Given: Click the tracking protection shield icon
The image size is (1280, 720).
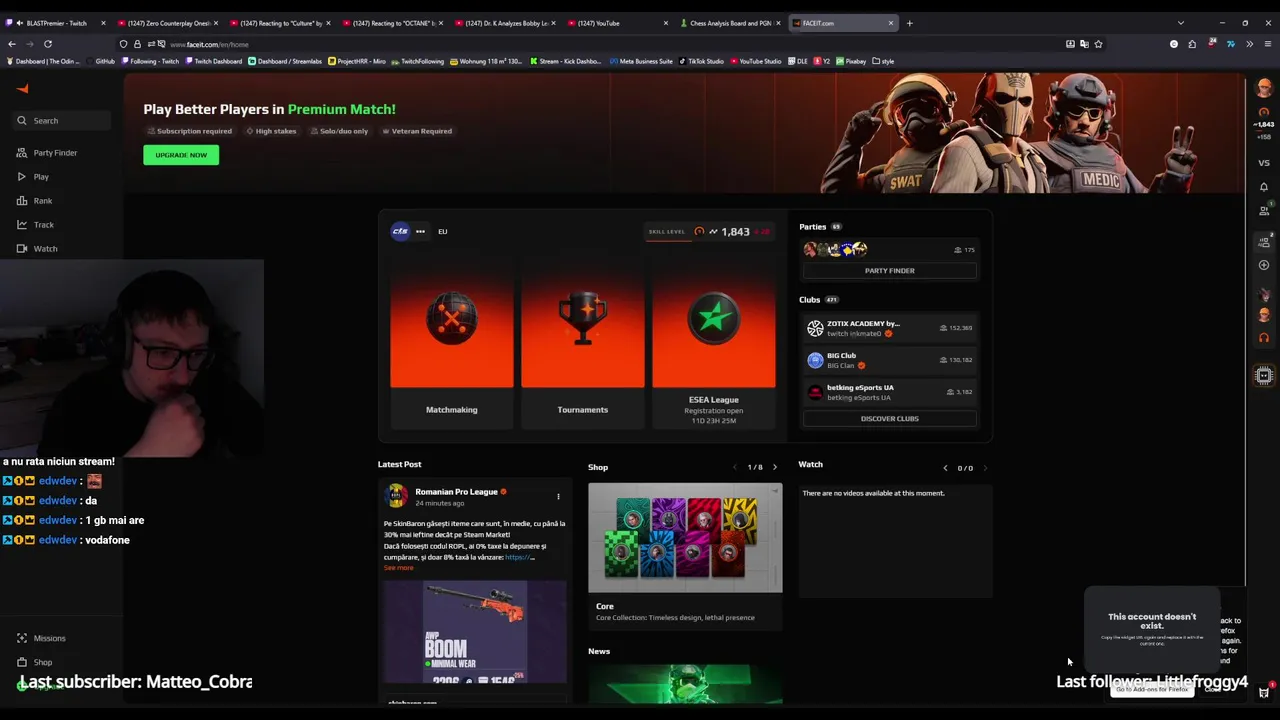Looking at the screenshot, I should click(124, 44).
